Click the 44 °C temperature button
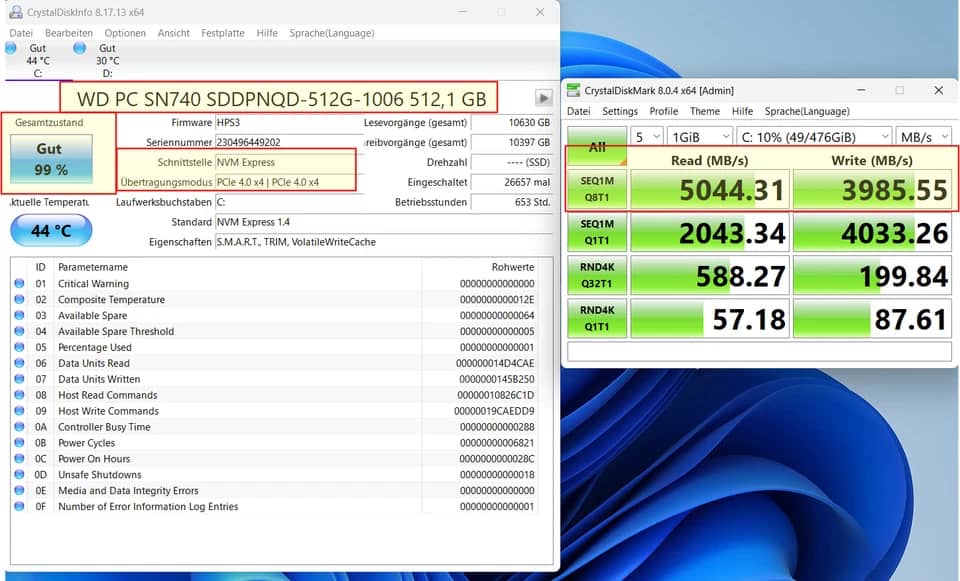The height and width of the screenshot is (581, 960). point(51,231)
